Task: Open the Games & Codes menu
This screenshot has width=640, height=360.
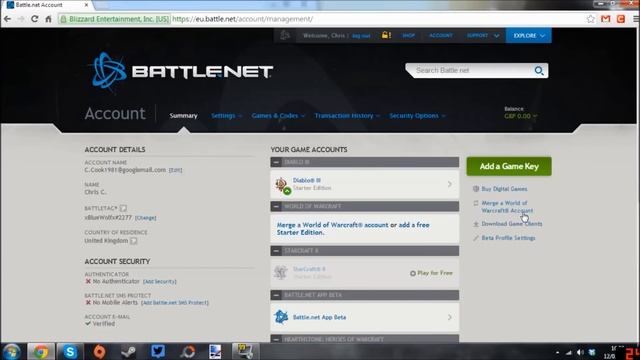Action: point(278,116)
